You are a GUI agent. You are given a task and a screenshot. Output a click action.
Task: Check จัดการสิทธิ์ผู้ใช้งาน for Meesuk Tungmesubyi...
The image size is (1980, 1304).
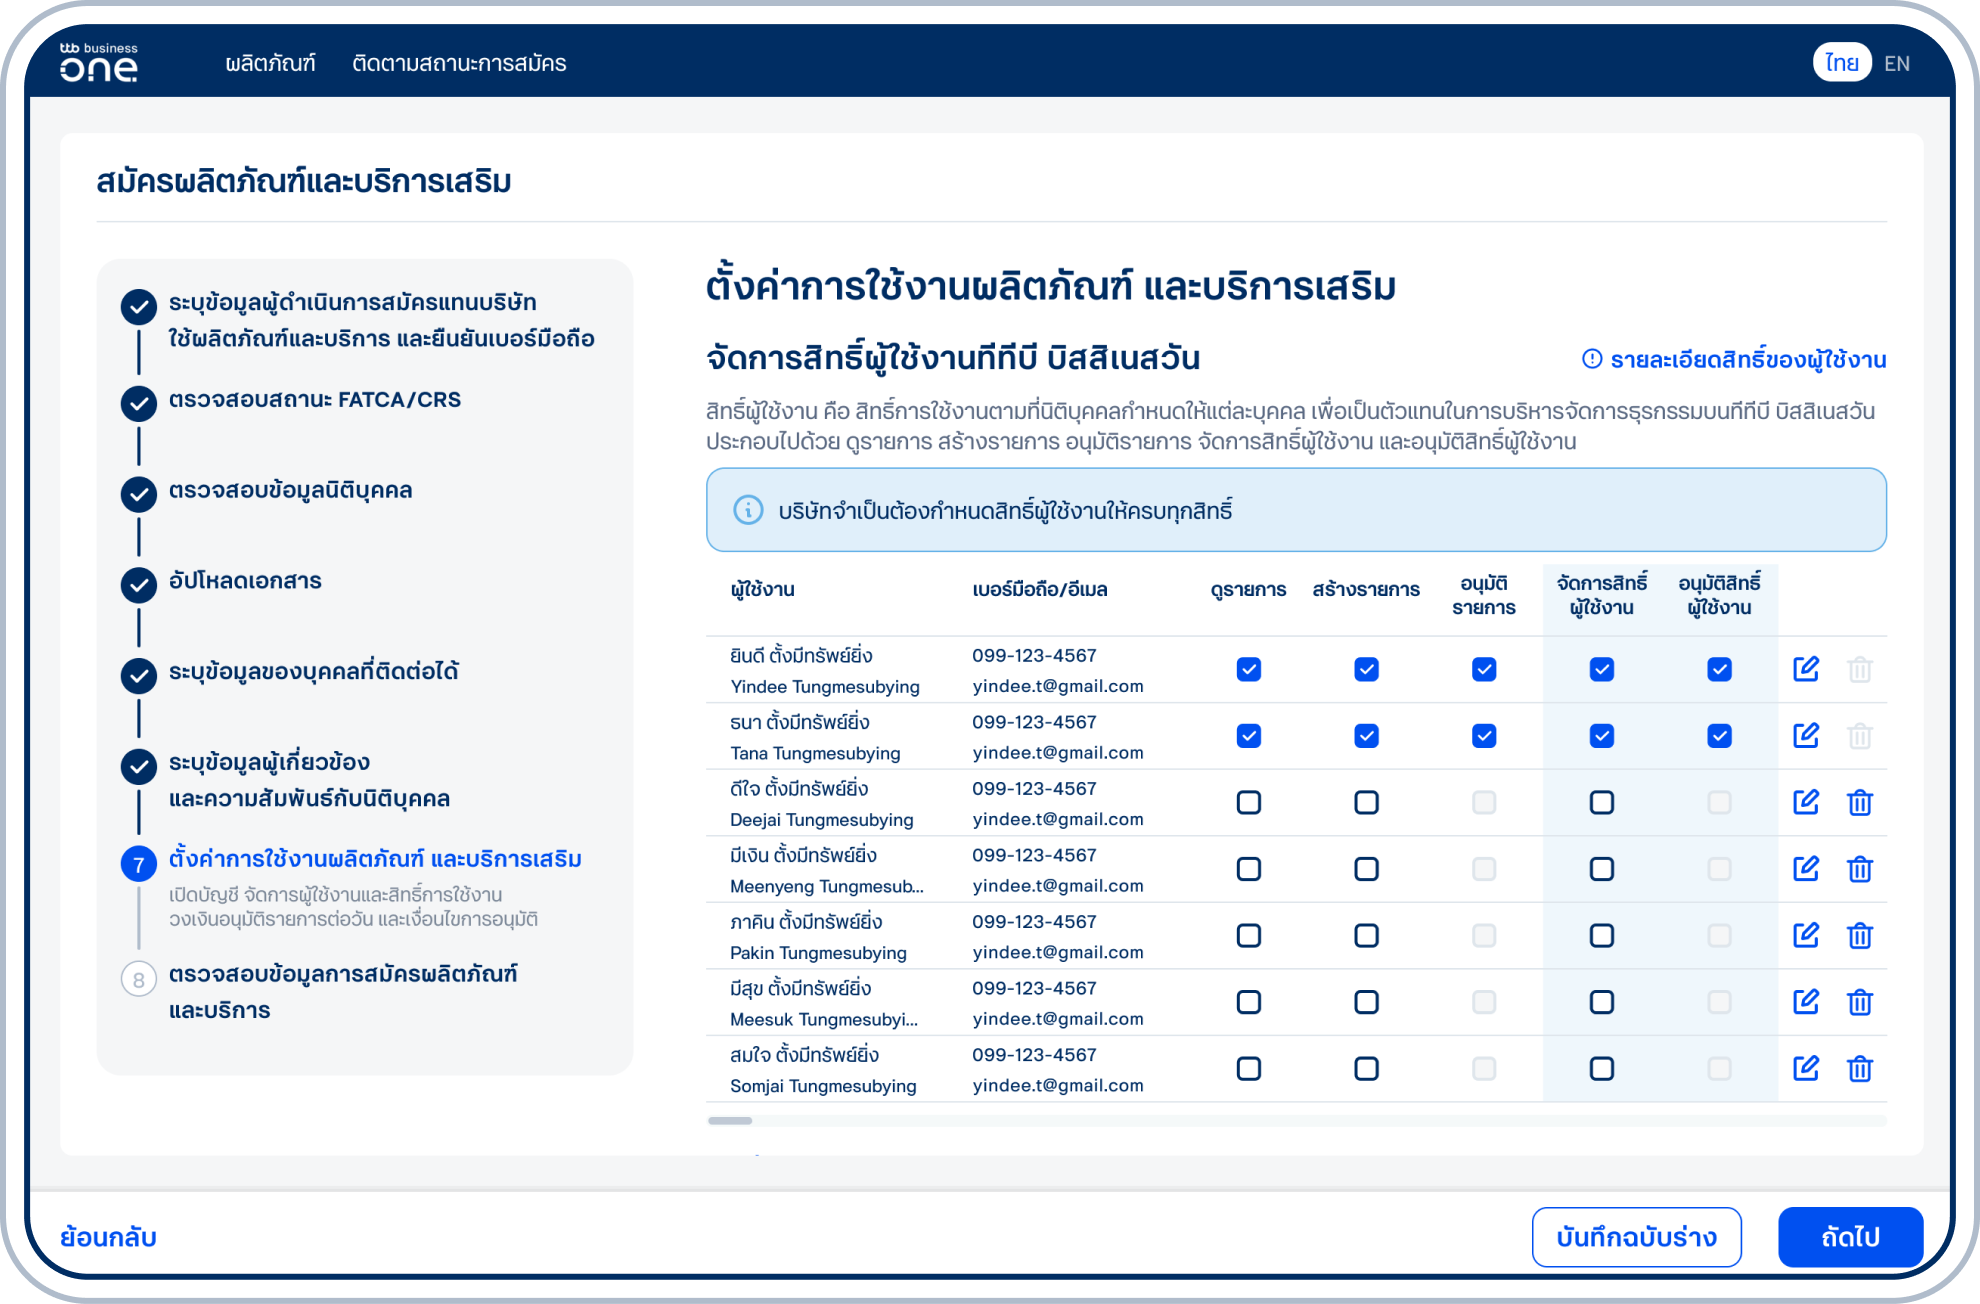1602,1002
